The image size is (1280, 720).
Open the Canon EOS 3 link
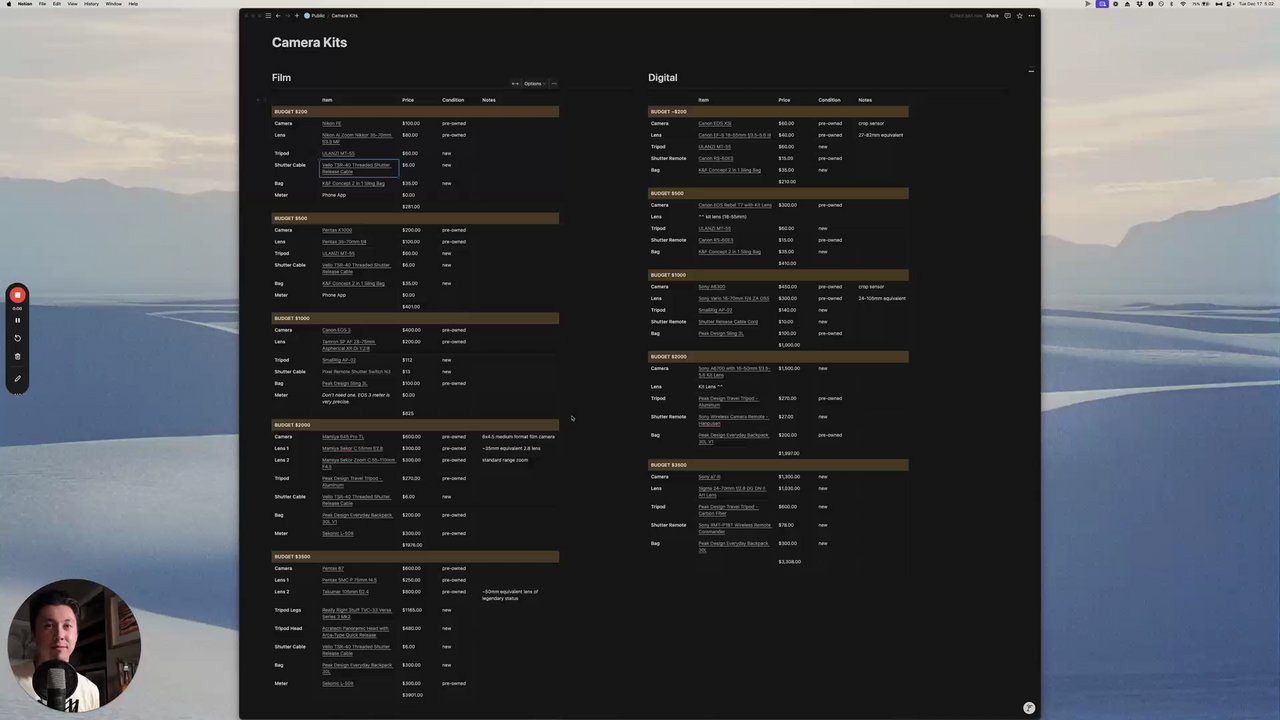coord(336,331)
